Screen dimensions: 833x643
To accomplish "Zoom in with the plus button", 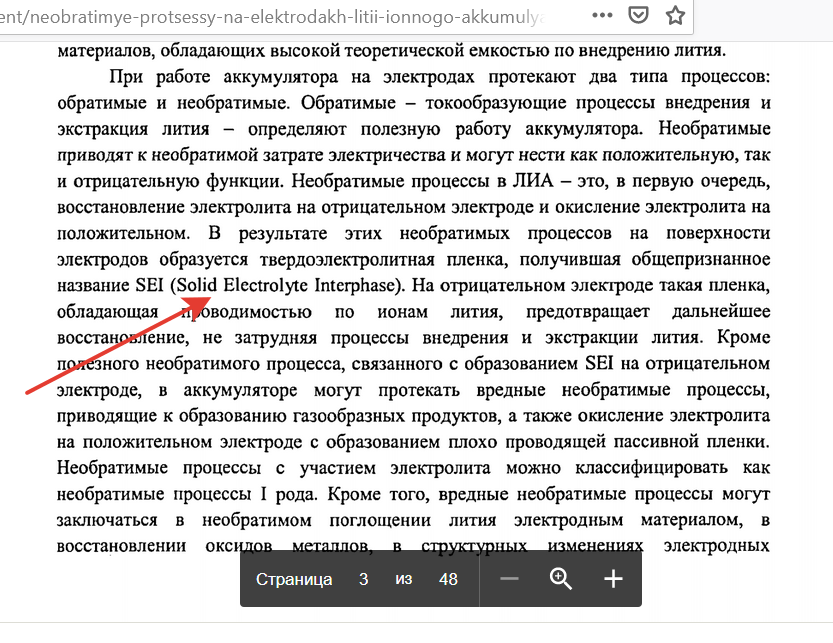I will (613, 579).
